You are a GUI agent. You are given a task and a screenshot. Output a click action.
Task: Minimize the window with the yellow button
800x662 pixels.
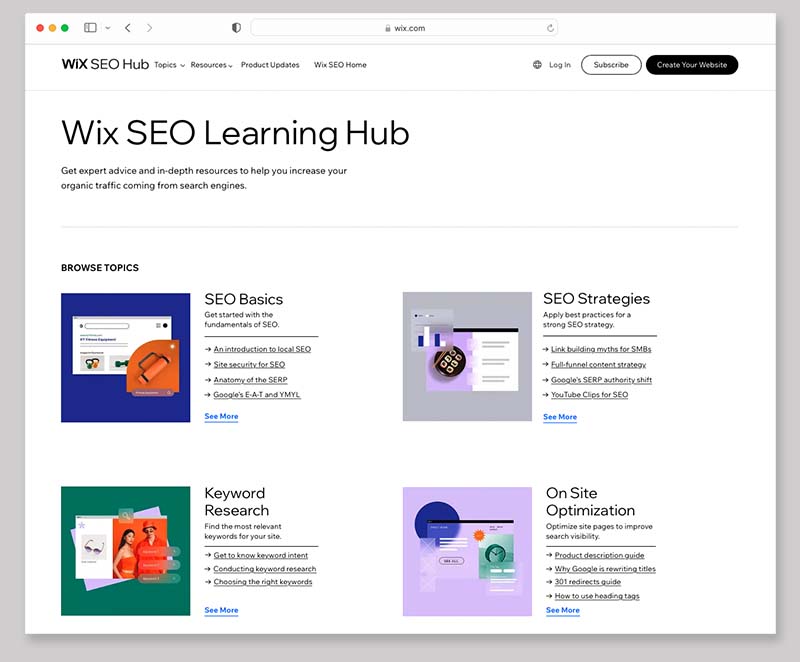coord(52,28)
